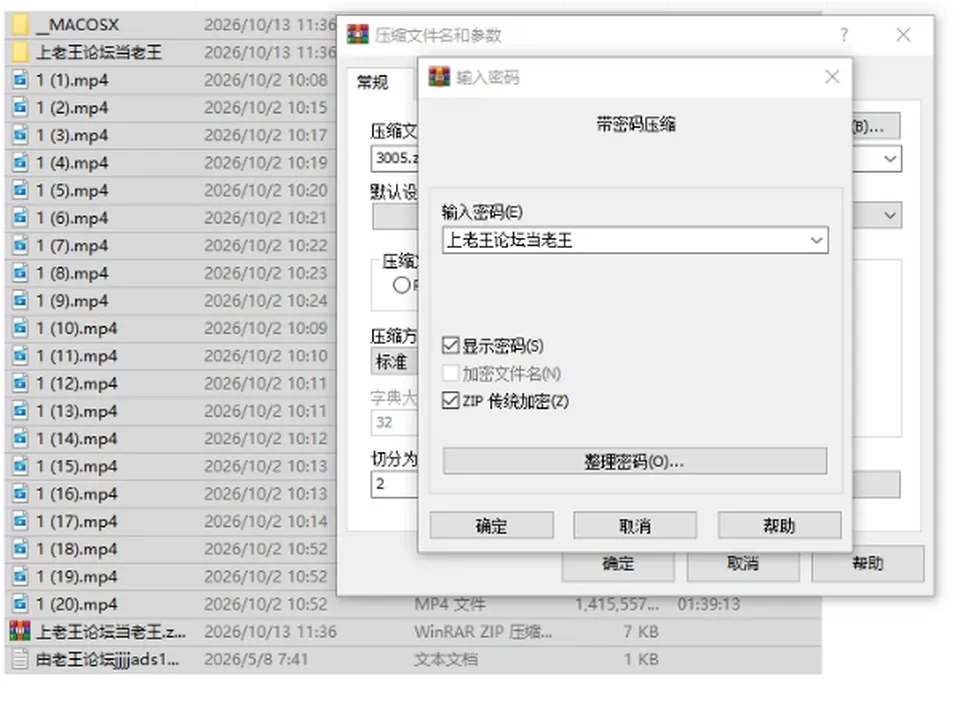Click the 1 (5).mp4 file icon
This screenshot has width=960, height=727.
click(20, 190)
